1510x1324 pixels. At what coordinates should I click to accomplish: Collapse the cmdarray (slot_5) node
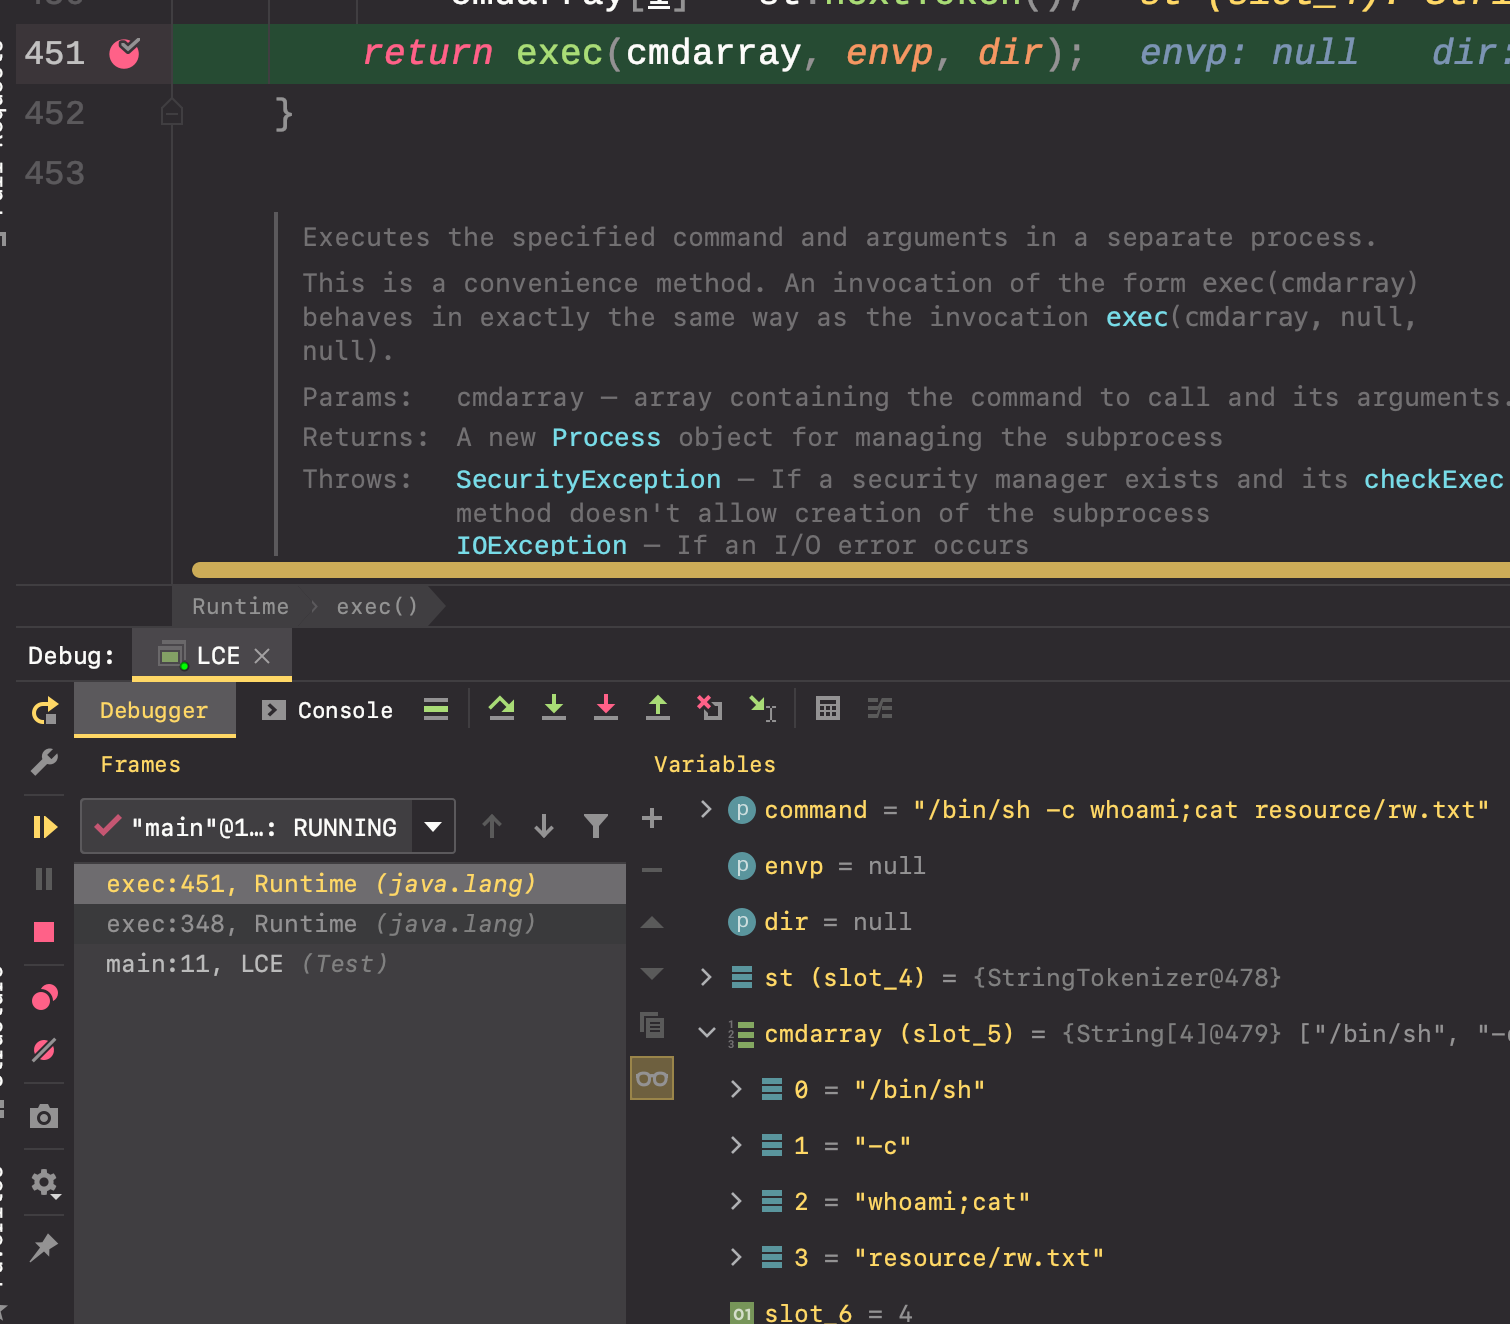click(706, 1033)
